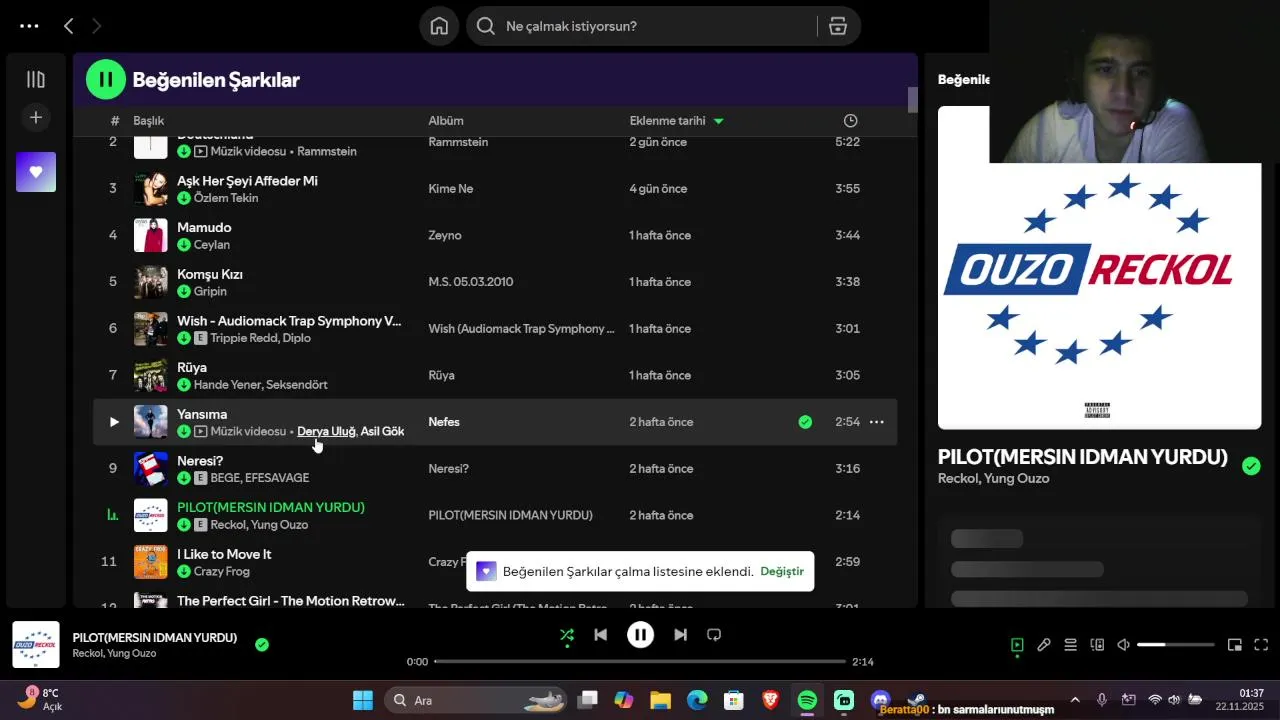
Task: Open the Windows Start menu
Action: (362, 700)
